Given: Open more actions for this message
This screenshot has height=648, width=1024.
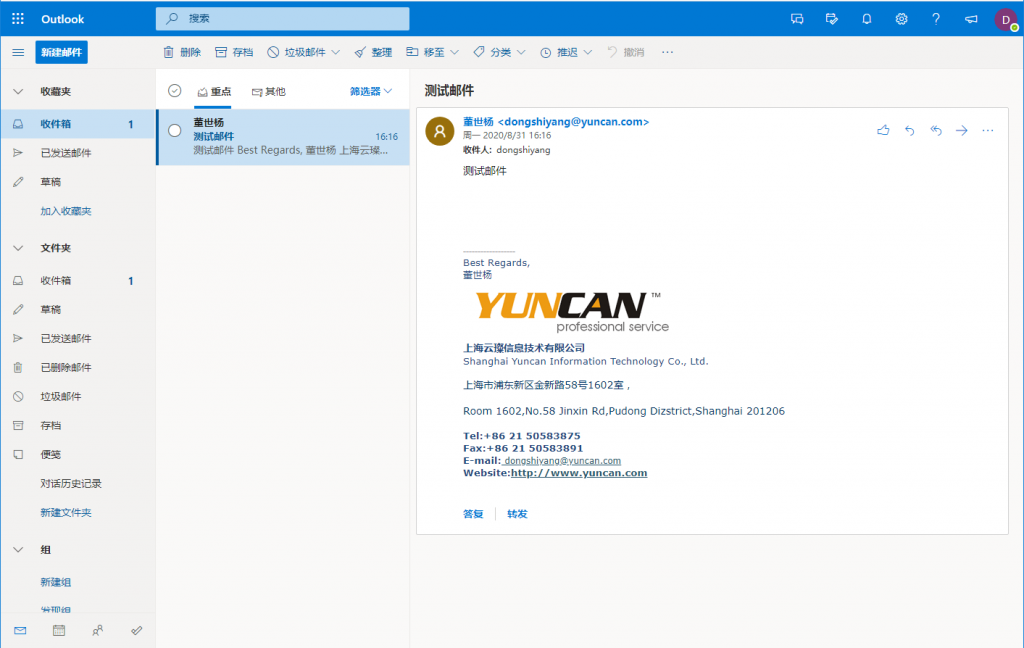Looking at the screenshot, I should [987, 131].
